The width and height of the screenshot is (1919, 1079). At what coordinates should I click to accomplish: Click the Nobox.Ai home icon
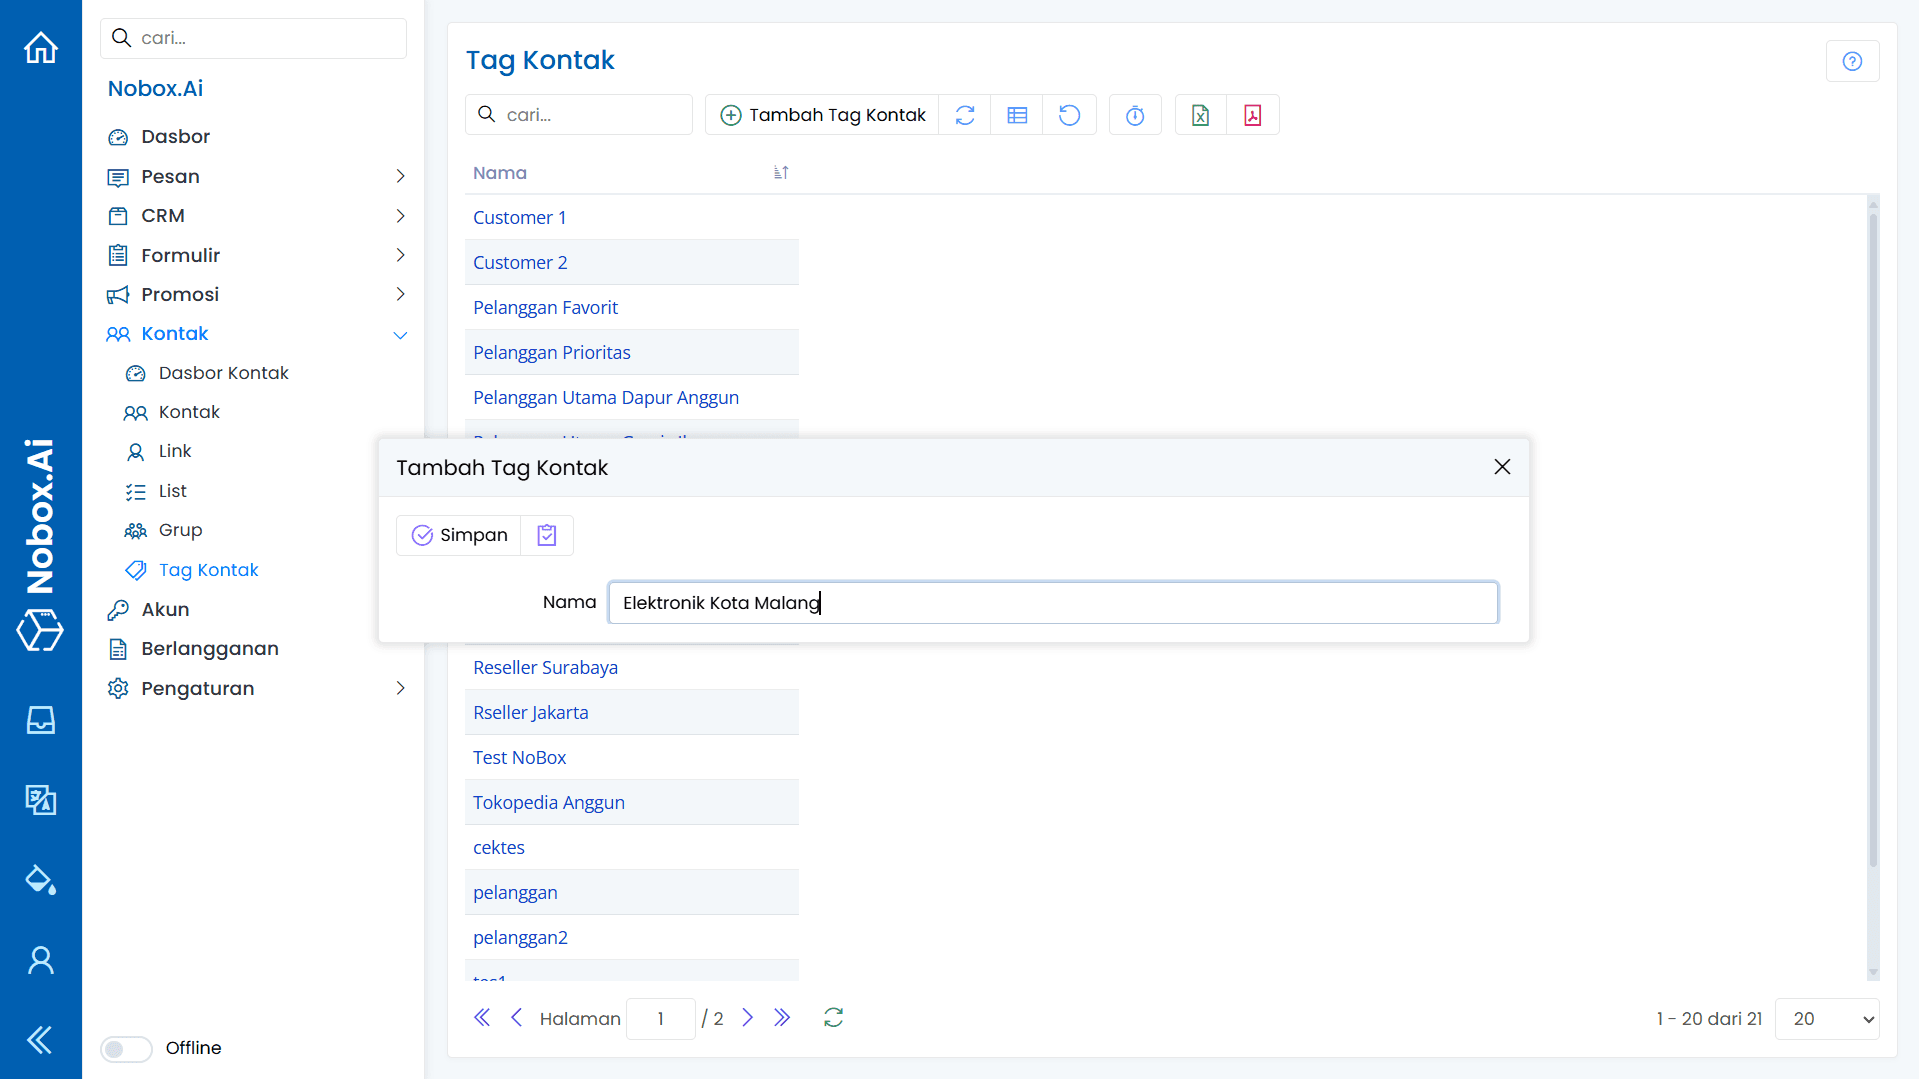click(40, 47)
